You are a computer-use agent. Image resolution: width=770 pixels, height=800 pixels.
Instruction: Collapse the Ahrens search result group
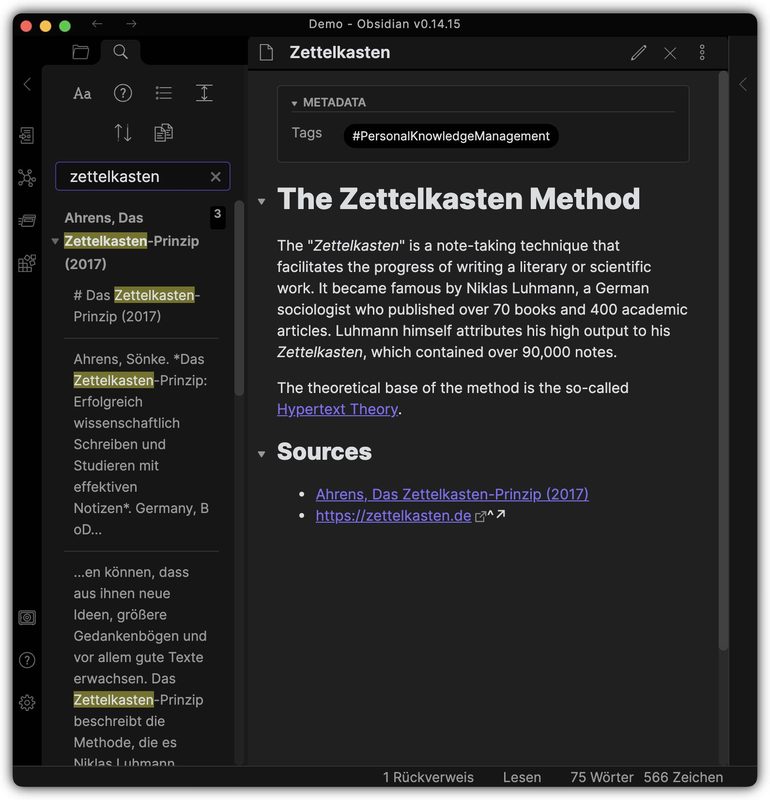pos(55,241)
